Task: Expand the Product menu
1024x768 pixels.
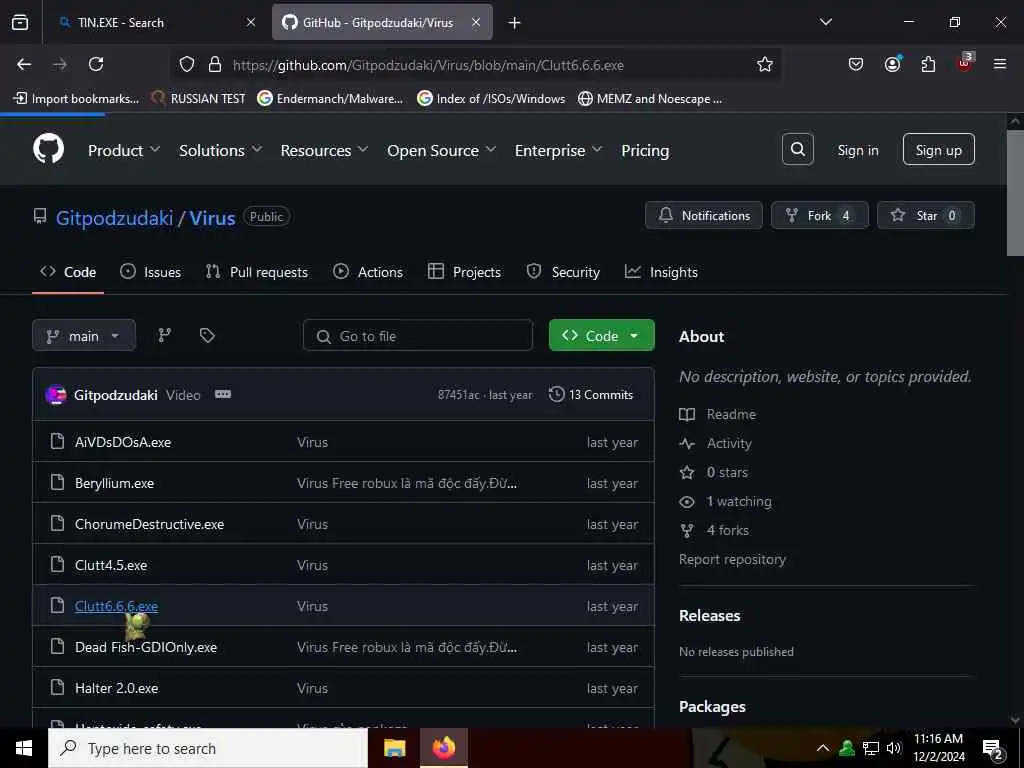Action: pos(123,150)
